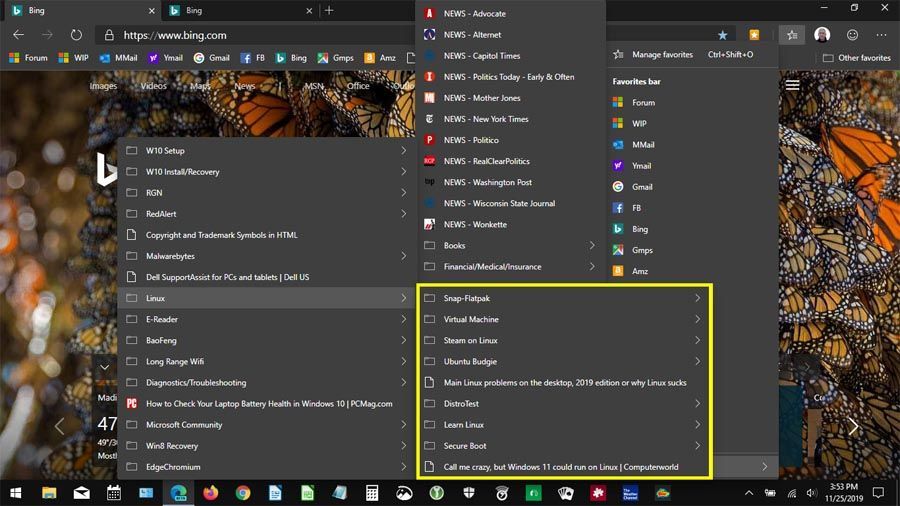Open NEWS - New York Times favorite
This screenshot has width=900, height=506.
click(511, 119)
